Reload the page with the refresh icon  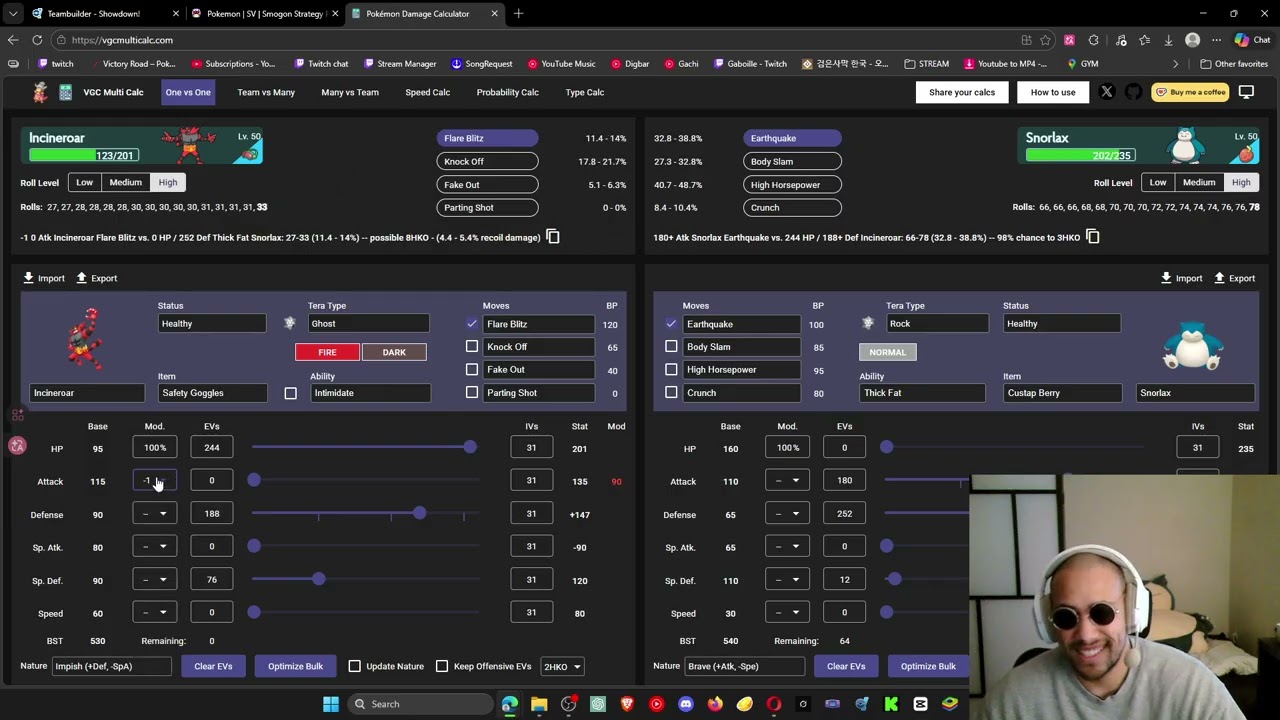click(x=37, y=40)
